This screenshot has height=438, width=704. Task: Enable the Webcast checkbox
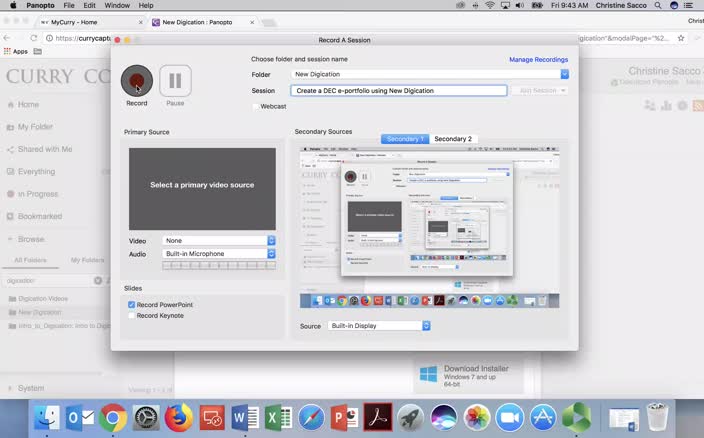pos(256,106)
